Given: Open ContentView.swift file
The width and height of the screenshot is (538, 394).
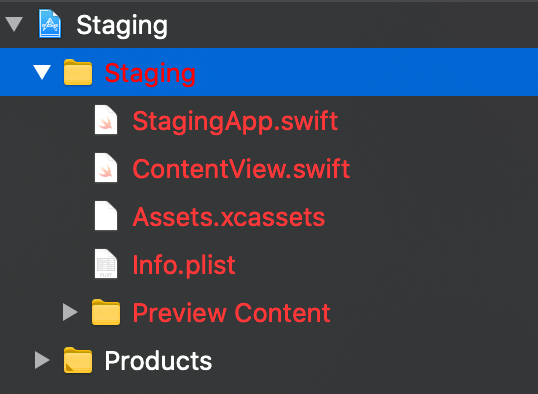Looking at the screenshot, I should pyautogui.click(x=241, y=169).
